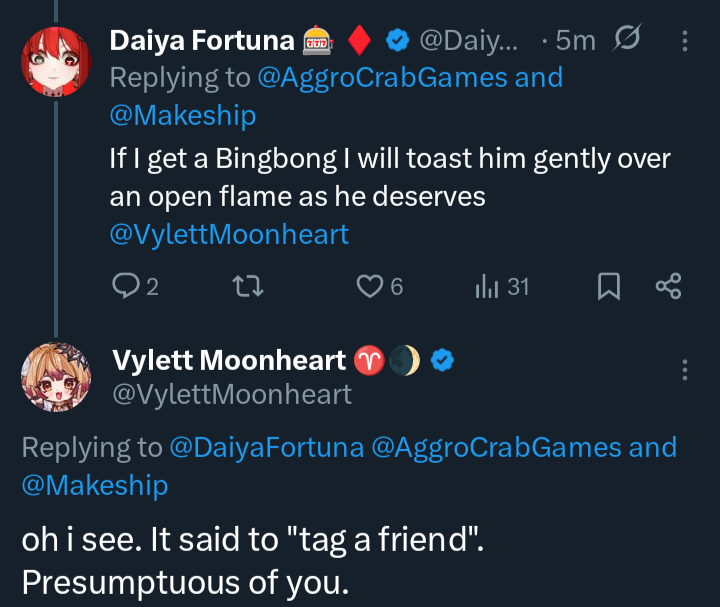Open more options on Vylett's tweet

pos(684,370)
